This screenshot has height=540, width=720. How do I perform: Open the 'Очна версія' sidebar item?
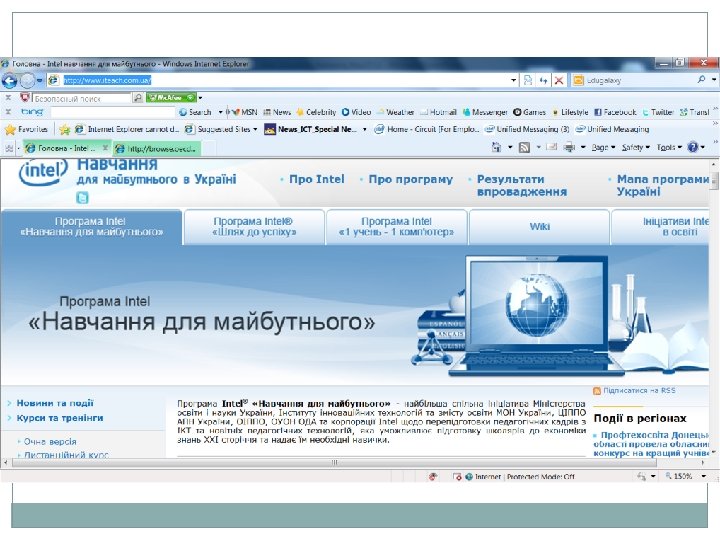click(x=50, y=442)
